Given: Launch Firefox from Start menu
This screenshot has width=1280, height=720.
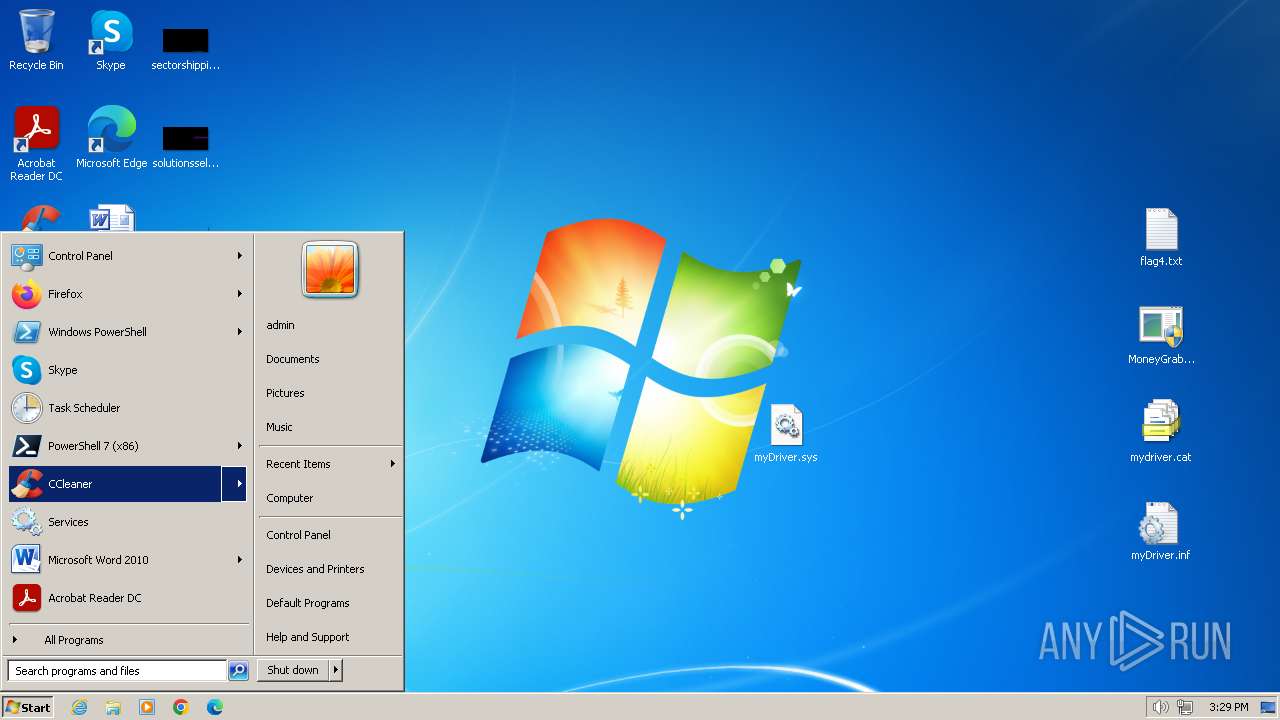Looking at the screenshot, I should pos(117,294).
